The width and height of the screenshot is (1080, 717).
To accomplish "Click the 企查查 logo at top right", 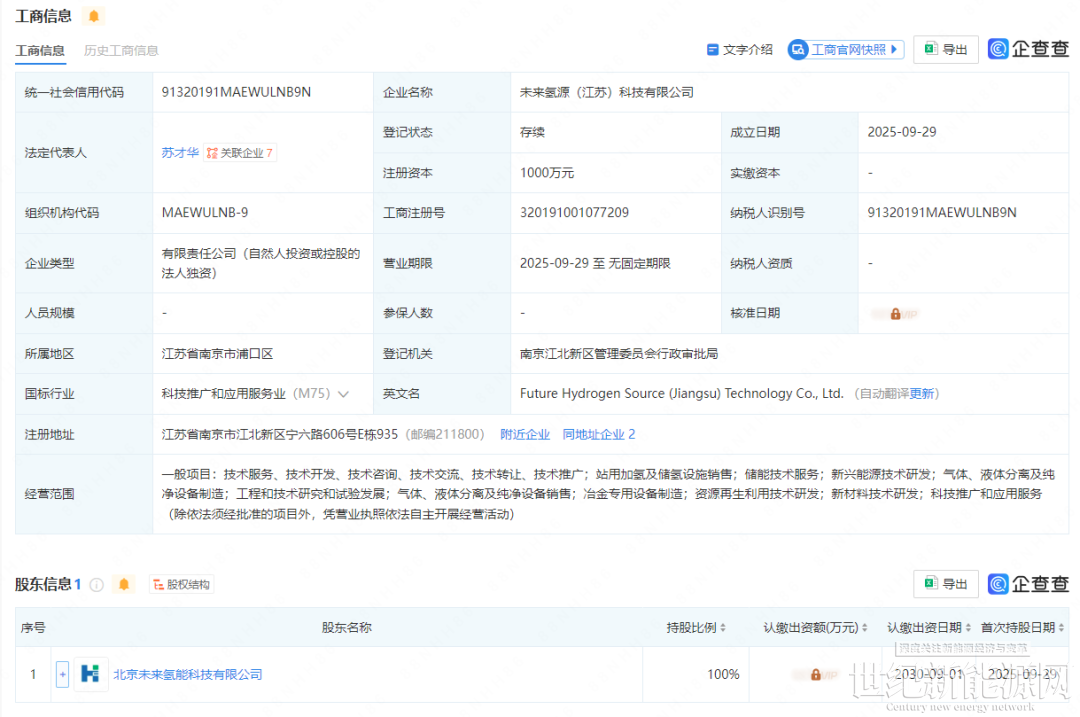I will pyautogui.click(x=1028, y=49).
